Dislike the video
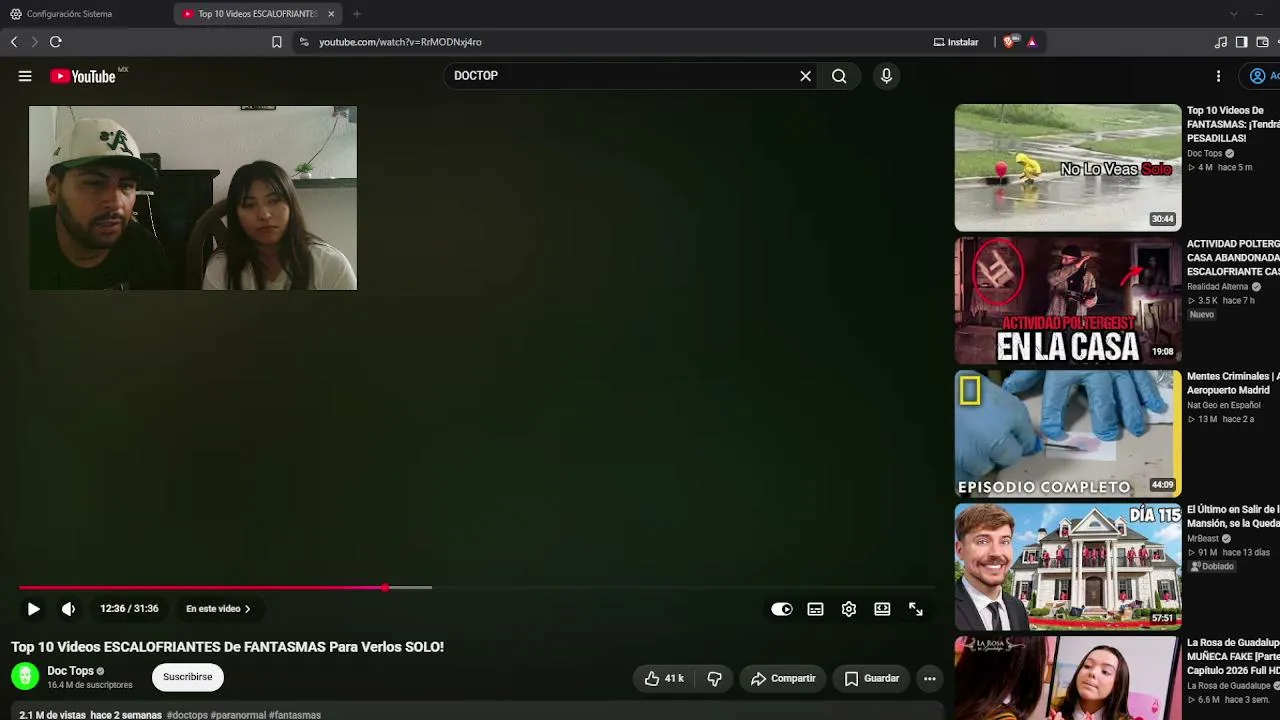This screenshot has height=720, width=1280. tap(714, 678)
